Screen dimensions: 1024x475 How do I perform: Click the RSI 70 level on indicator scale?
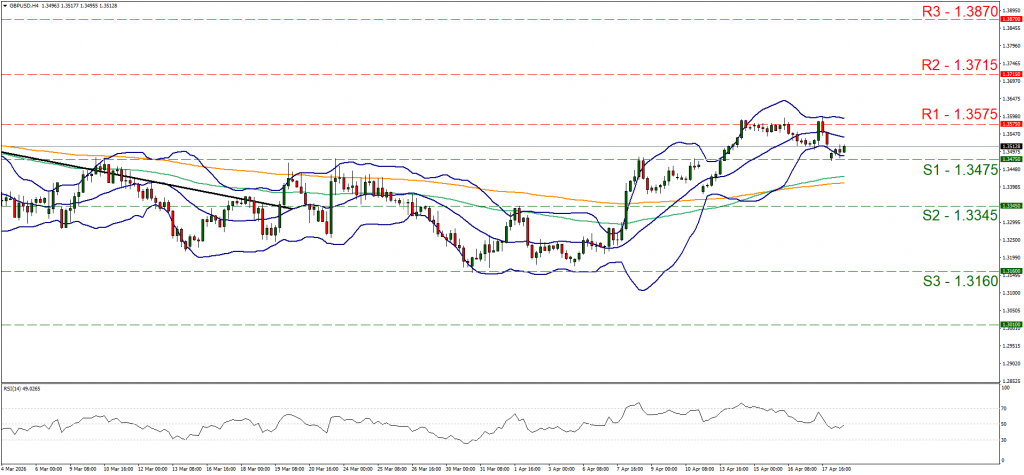click(x=1003, y=409)
